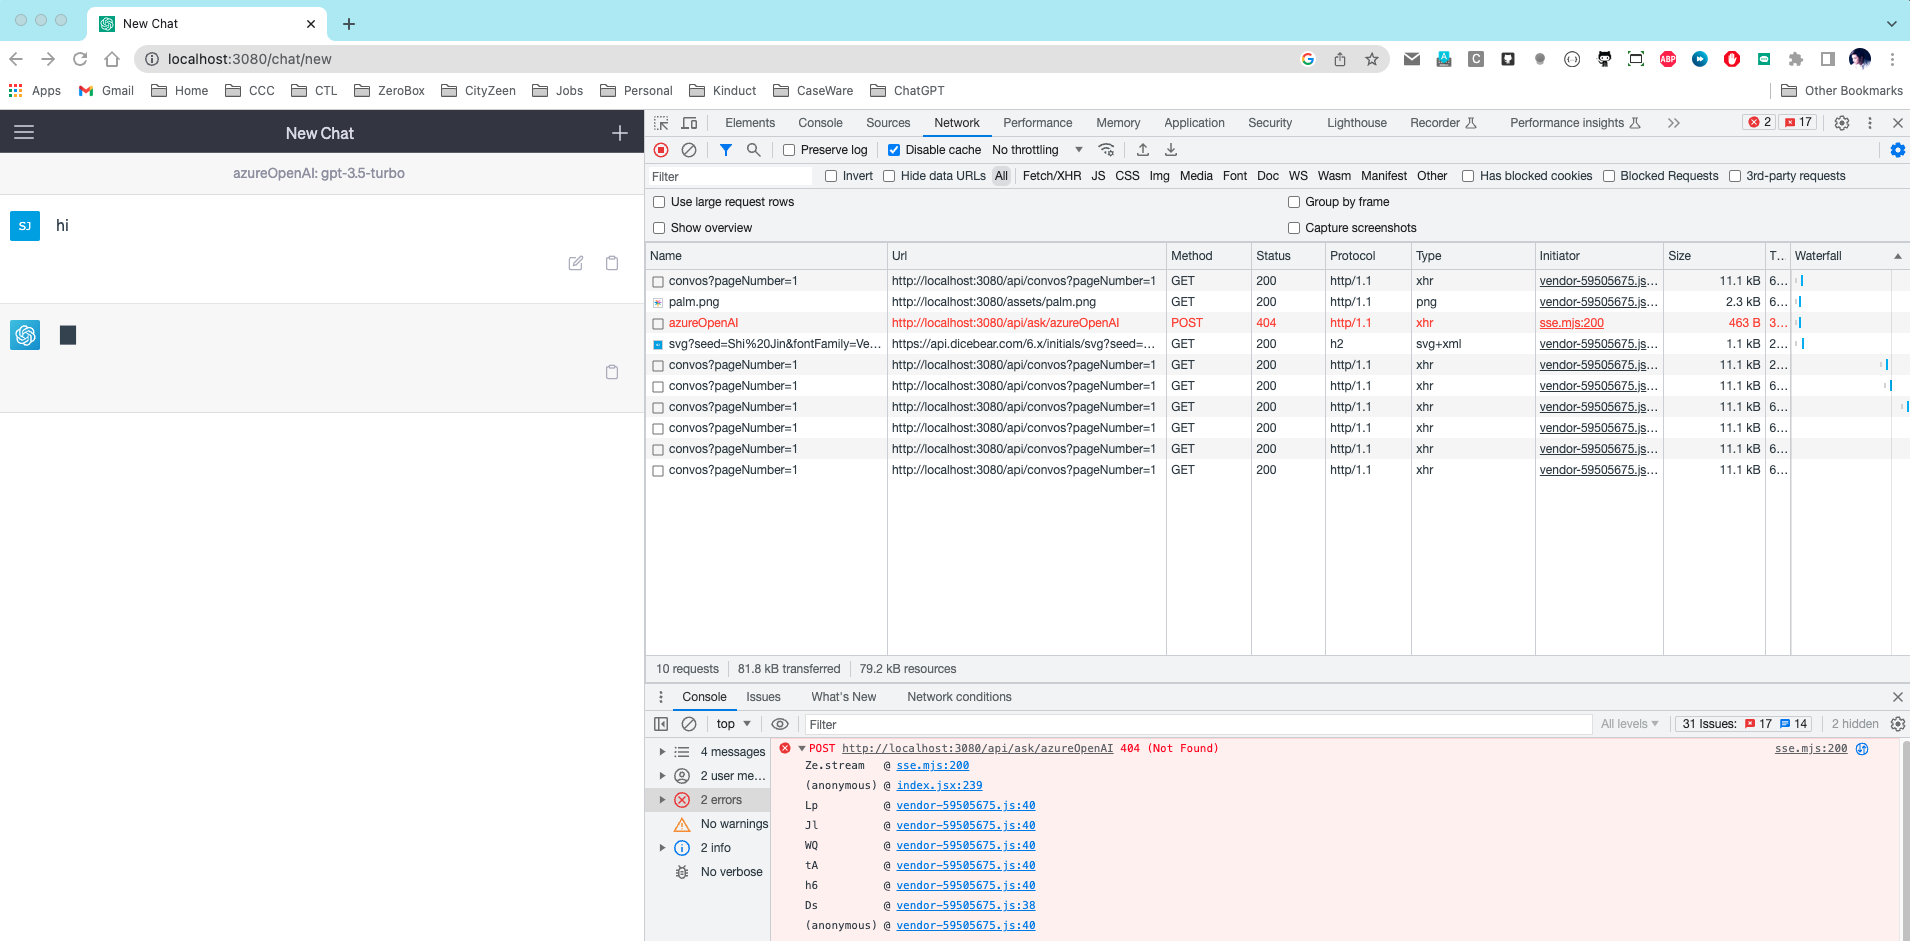This screenshot has width=1910, height=941.
Task: Copy the assistant's message
Action: (x=611, y=372)
